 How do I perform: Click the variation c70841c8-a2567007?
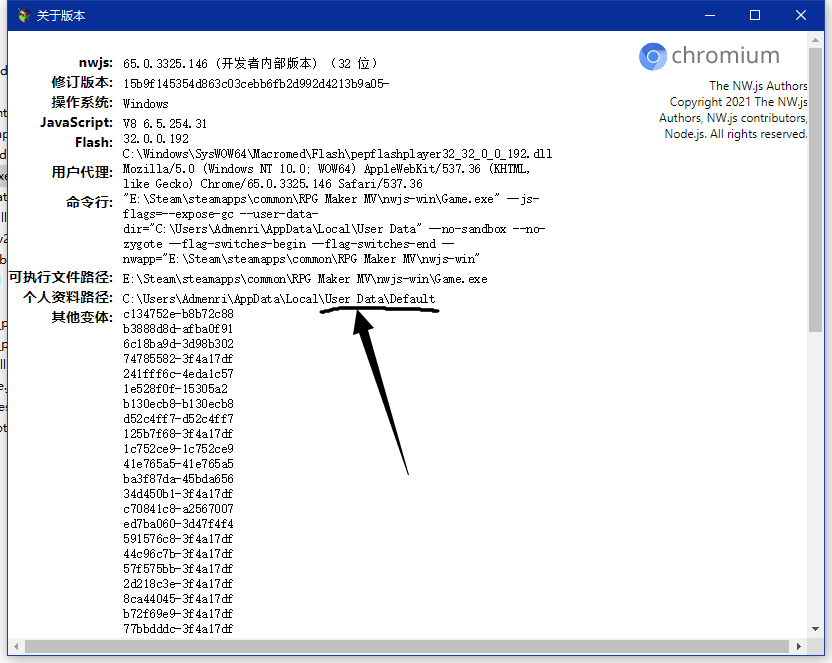(178, 509)
